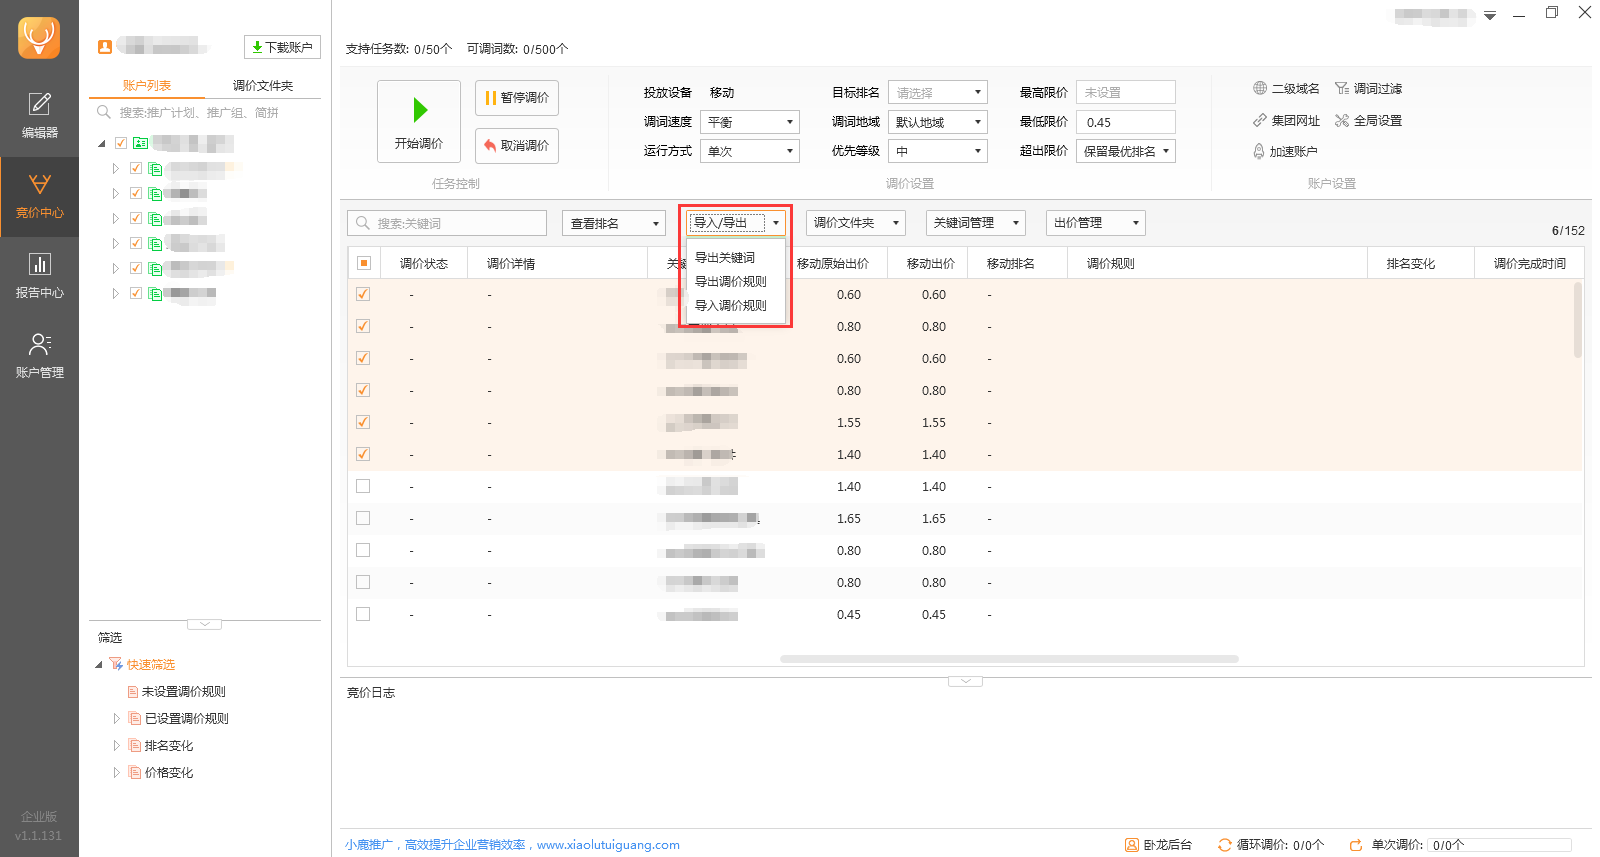The height and width of the screenshot is (857, 1600).
Task: Open the 出价管理 dropdown
Action: (1096, 223)
